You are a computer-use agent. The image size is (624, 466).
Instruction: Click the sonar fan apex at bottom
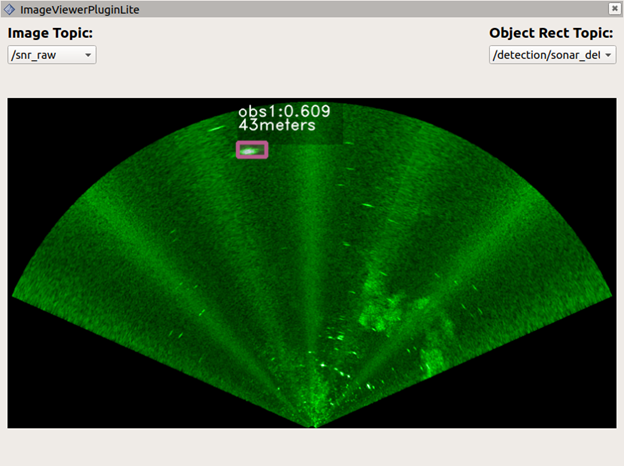[x=315, y=424]
